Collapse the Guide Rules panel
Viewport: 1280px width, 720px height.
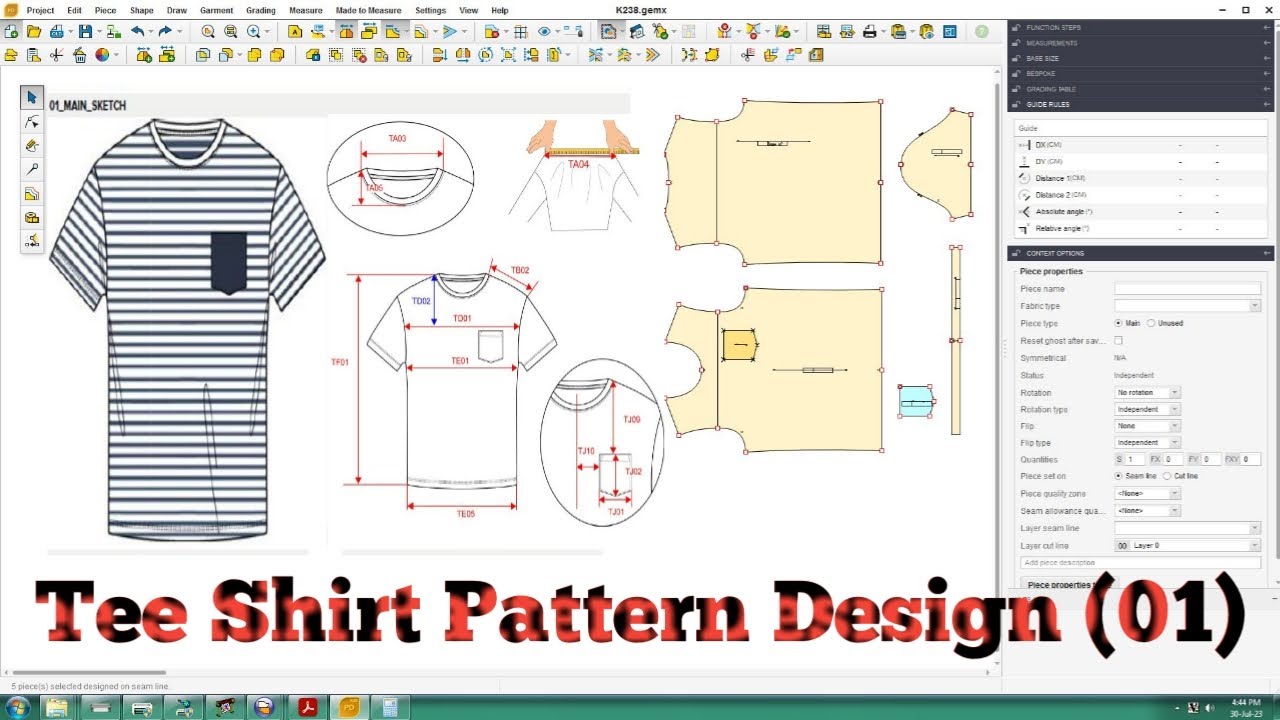tap(1140, 104)
